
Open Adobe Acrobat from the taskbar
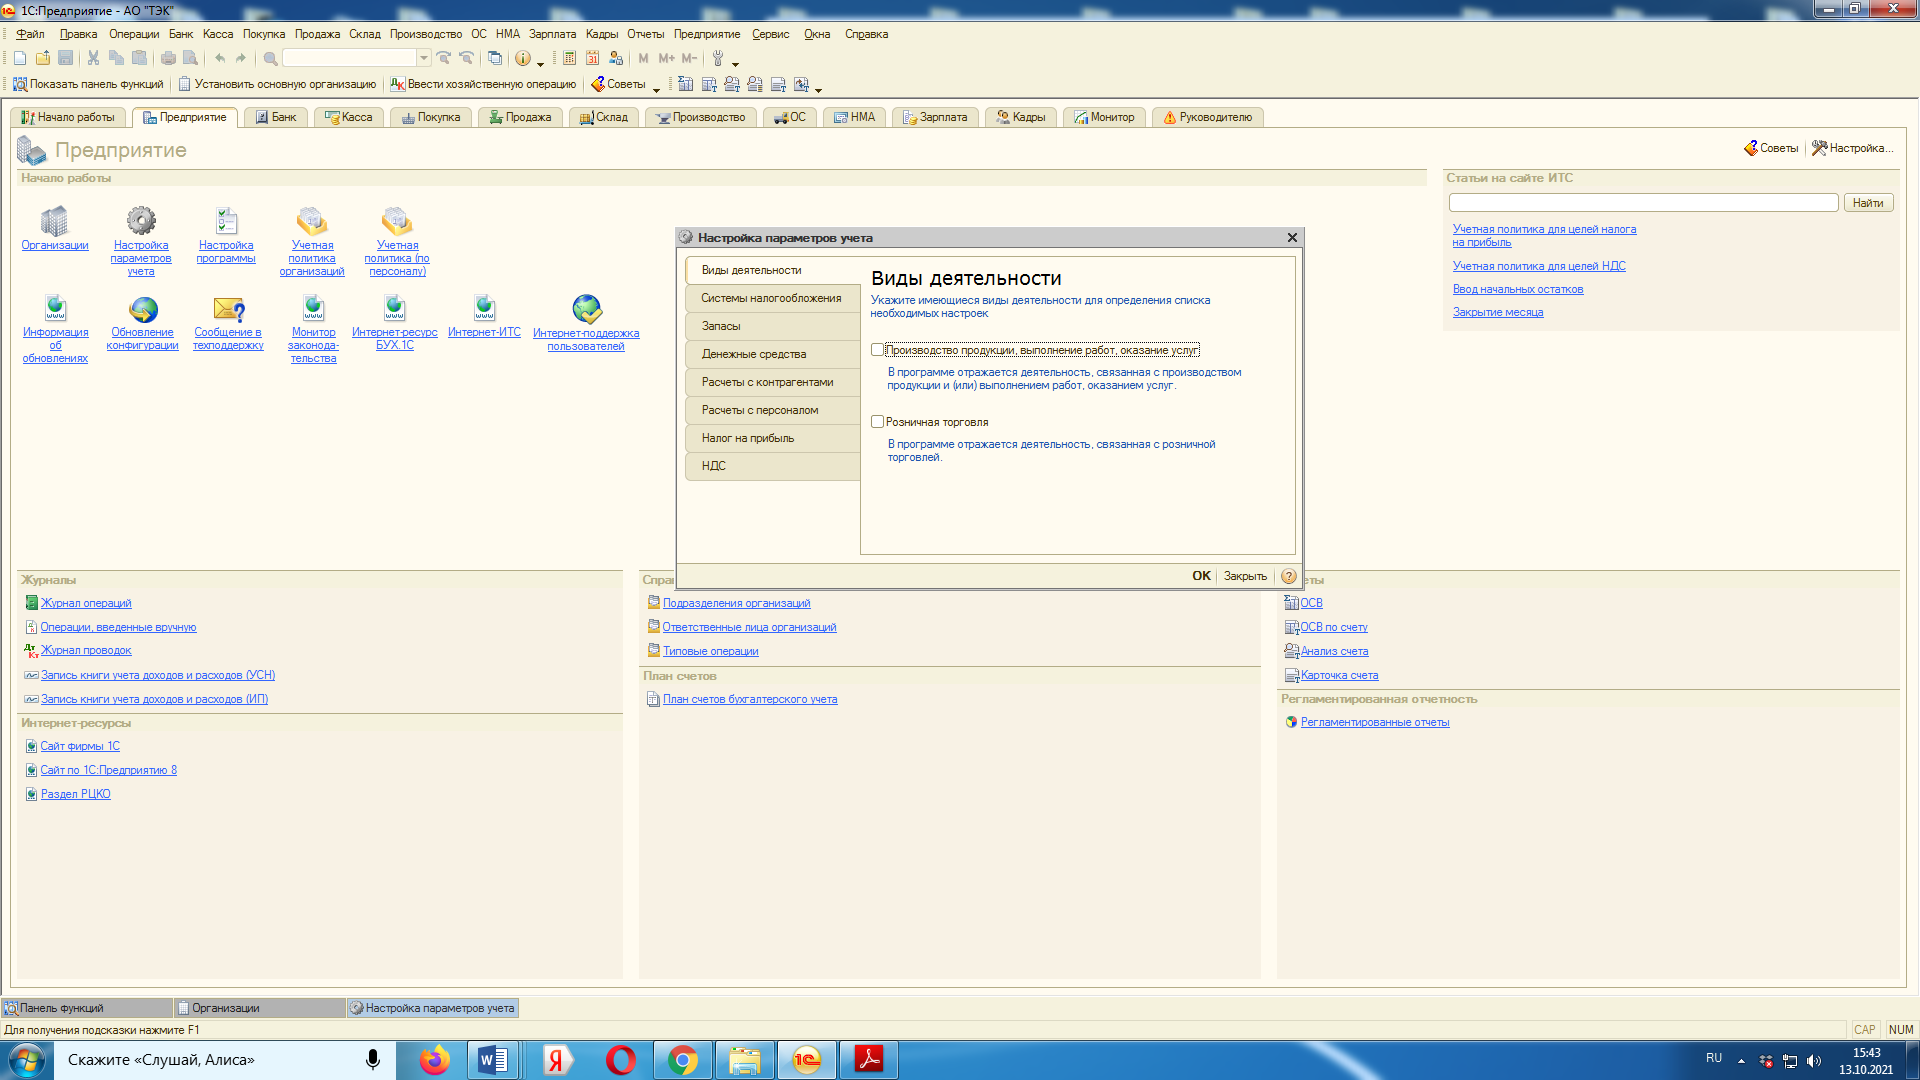(x=868, y=1060)
